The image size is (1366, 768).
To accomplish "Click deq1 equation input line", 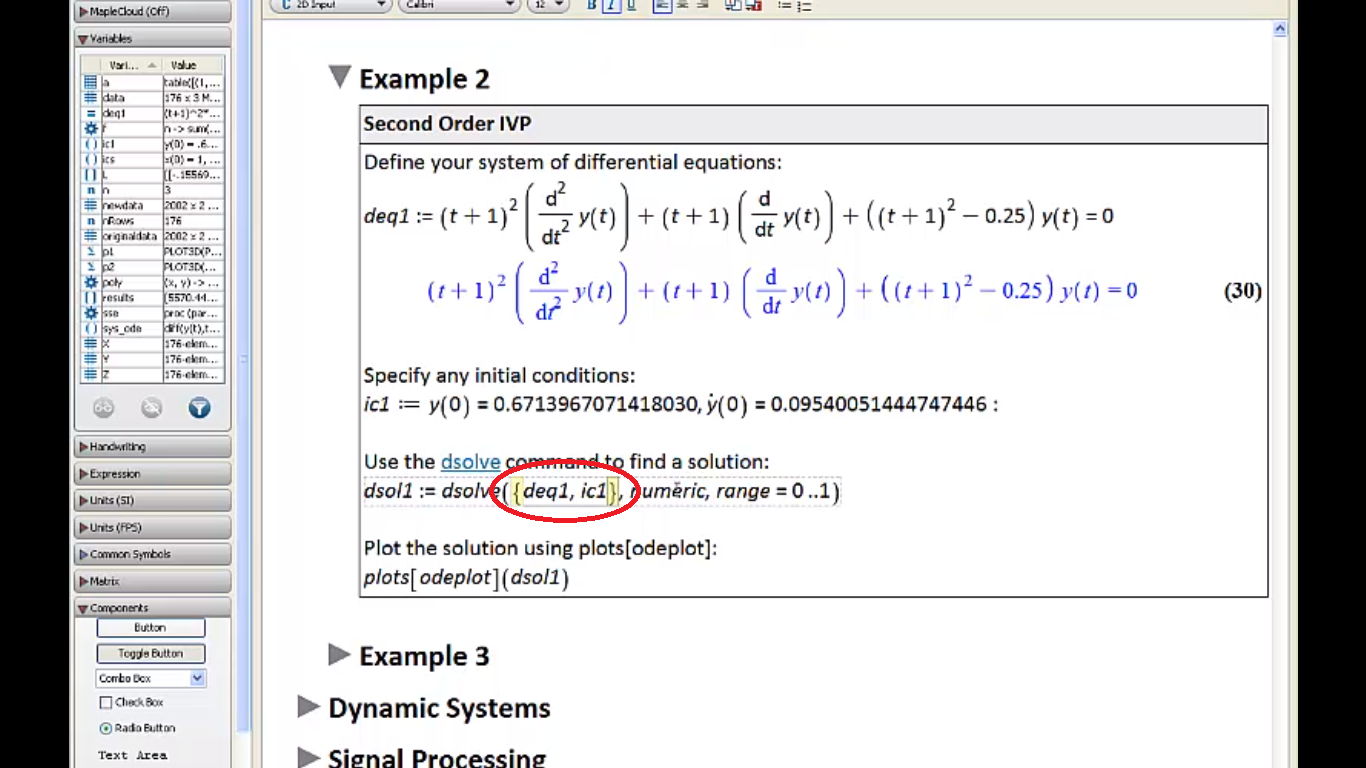I will (x=738, y=216).
